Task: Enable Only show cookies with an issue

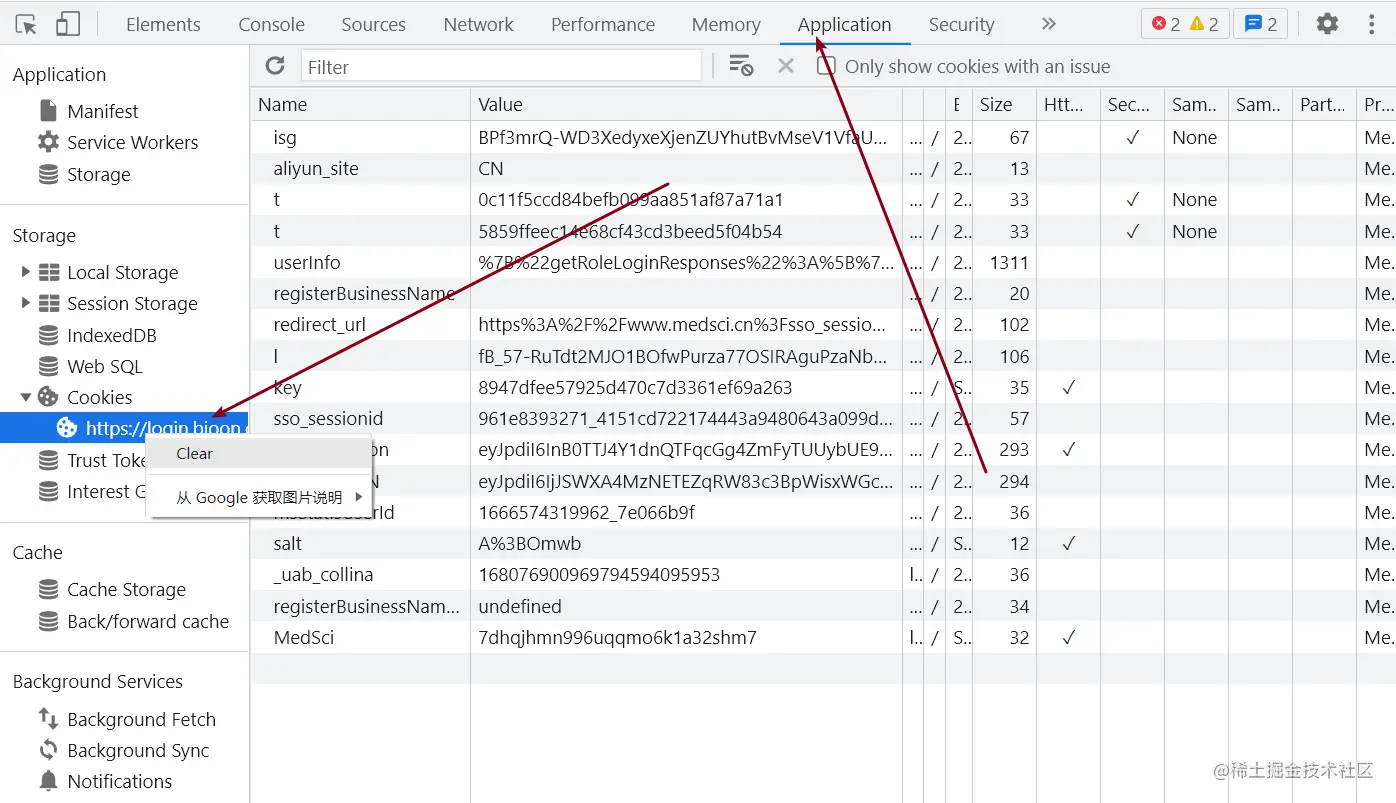Action: pos(826,66)
